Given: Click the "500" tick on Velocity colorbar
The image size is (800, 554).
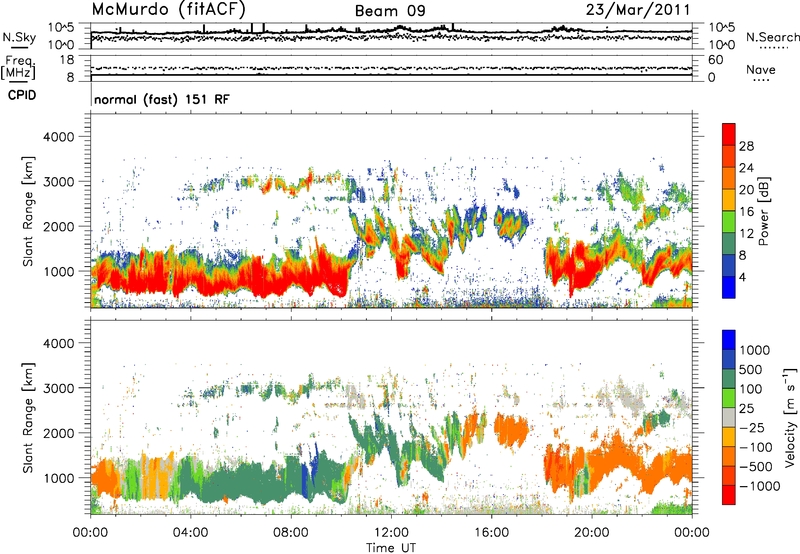Looking at the screenshot, I should point(752,369).
